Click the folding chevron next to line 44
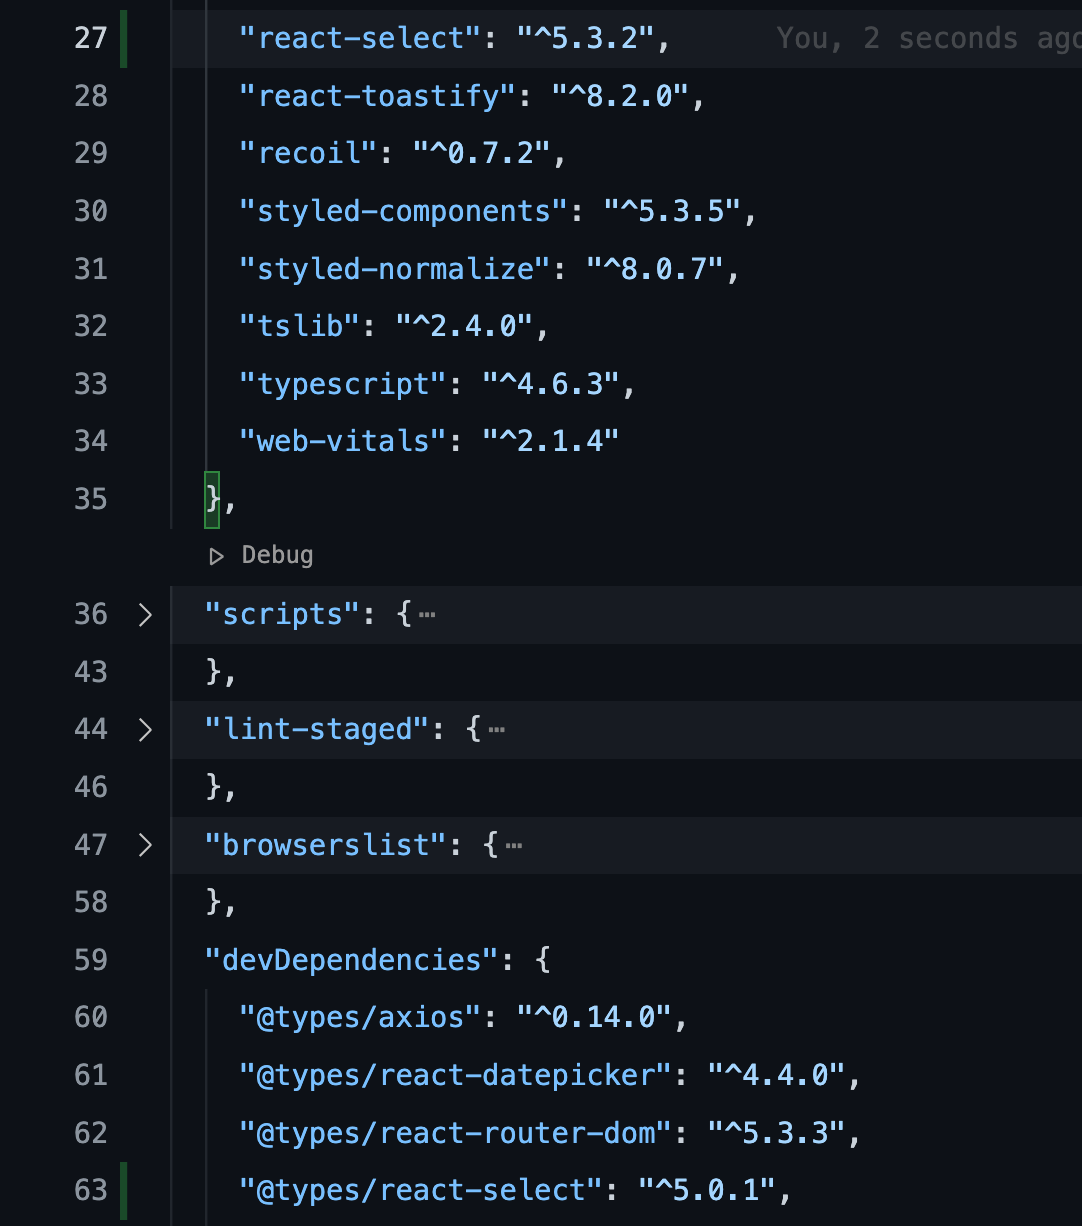Screen dimensions: 1082x1226 coord(146,730)
